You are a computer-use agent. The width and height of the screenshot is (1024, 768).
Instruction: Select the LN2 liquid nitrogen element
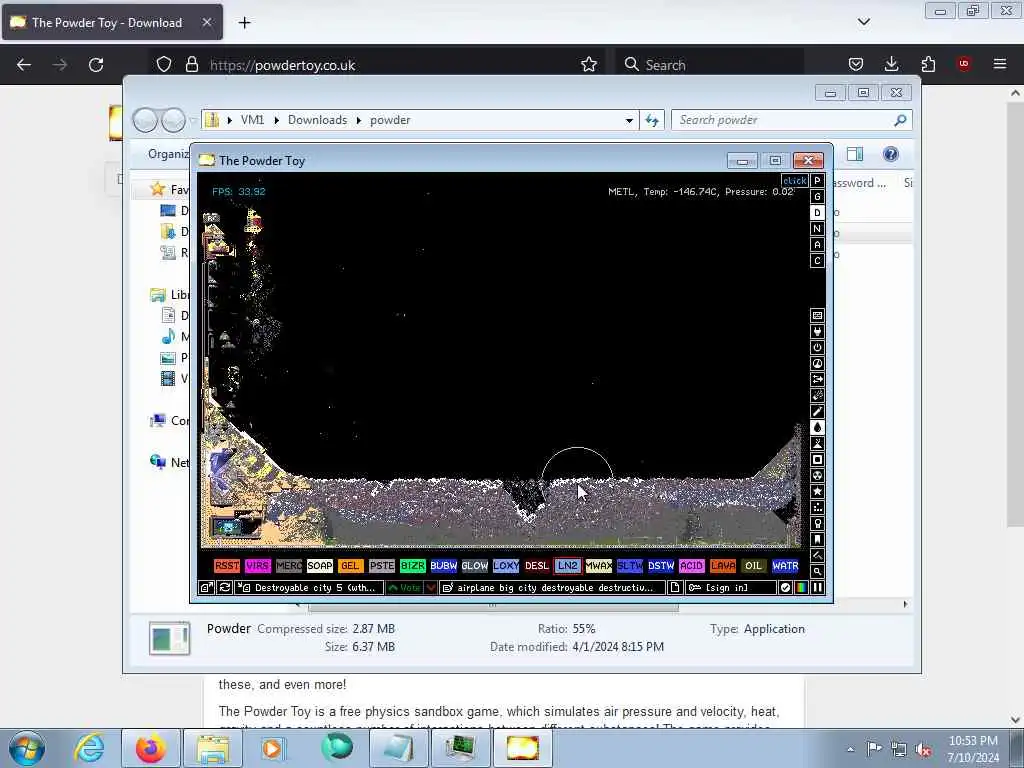(568, 566)
